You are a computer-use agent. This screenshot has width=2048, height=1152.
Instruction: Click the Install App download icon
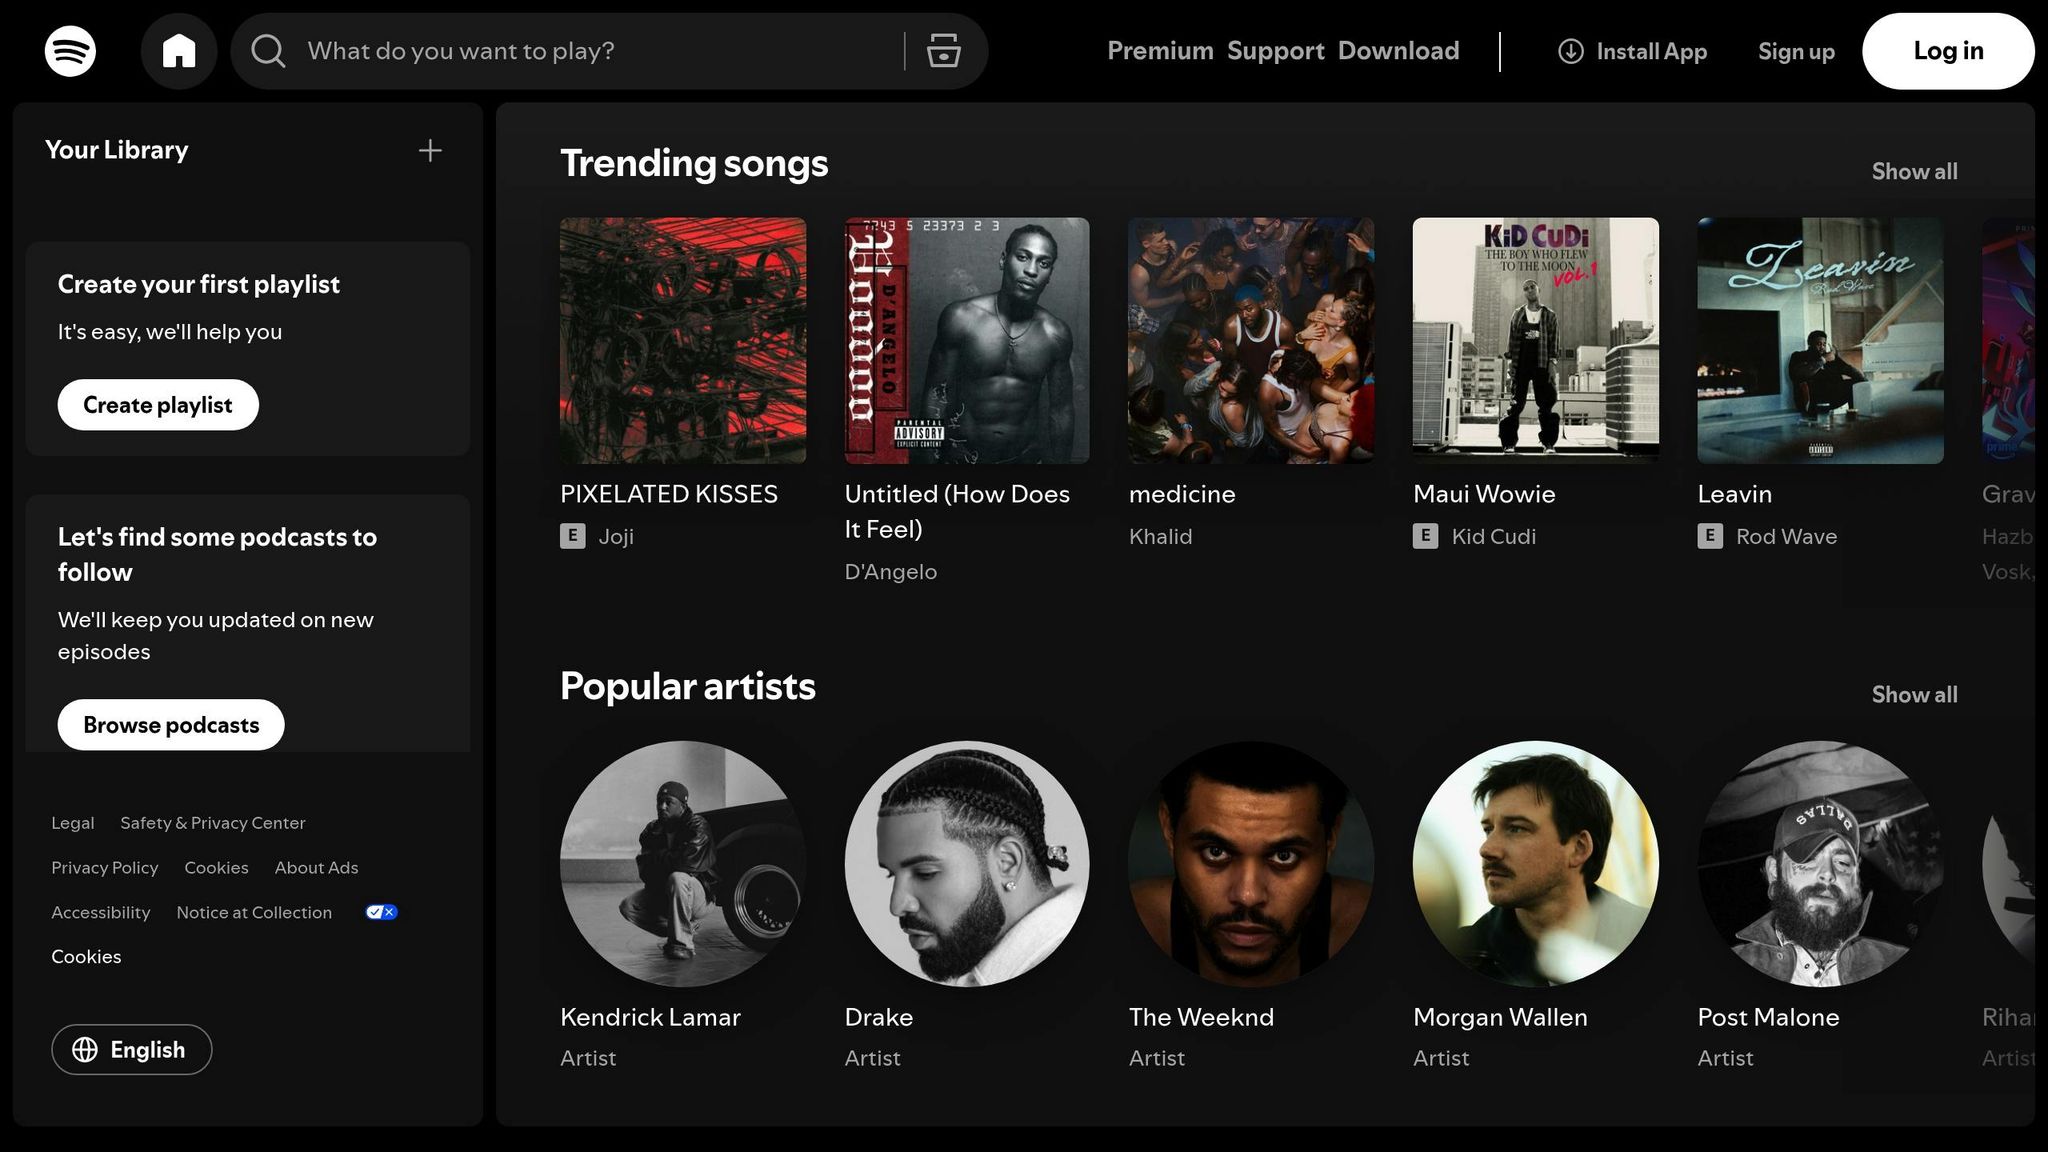click(1570, 50)
